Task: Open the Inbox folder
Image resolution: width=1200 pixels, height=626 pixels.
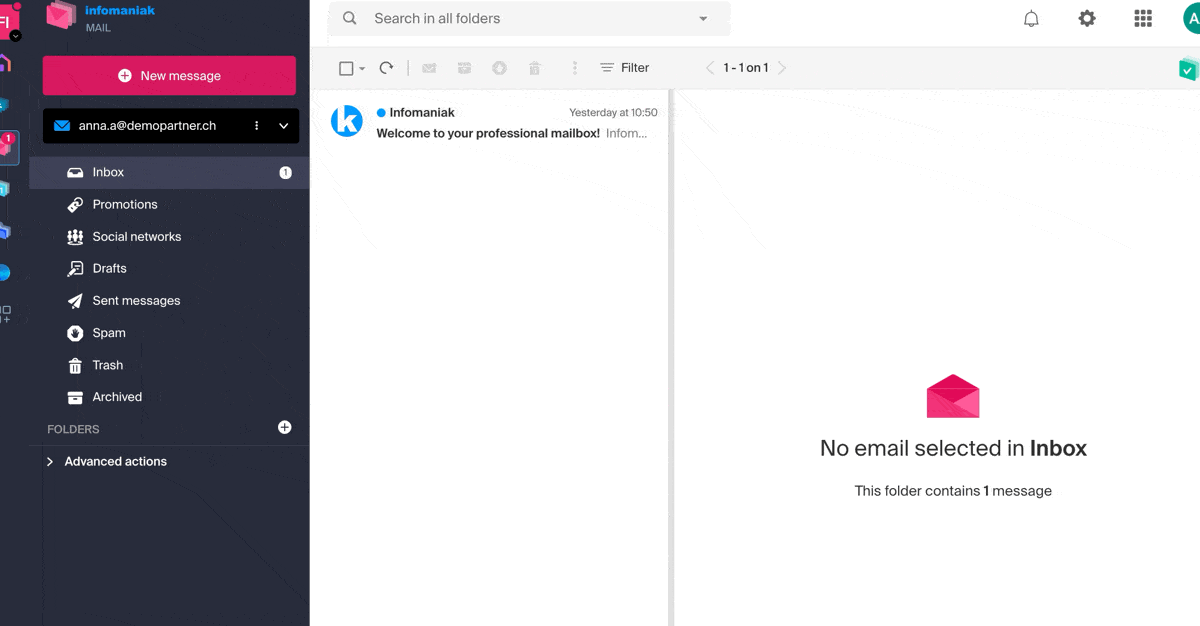Action: (169, 172)
